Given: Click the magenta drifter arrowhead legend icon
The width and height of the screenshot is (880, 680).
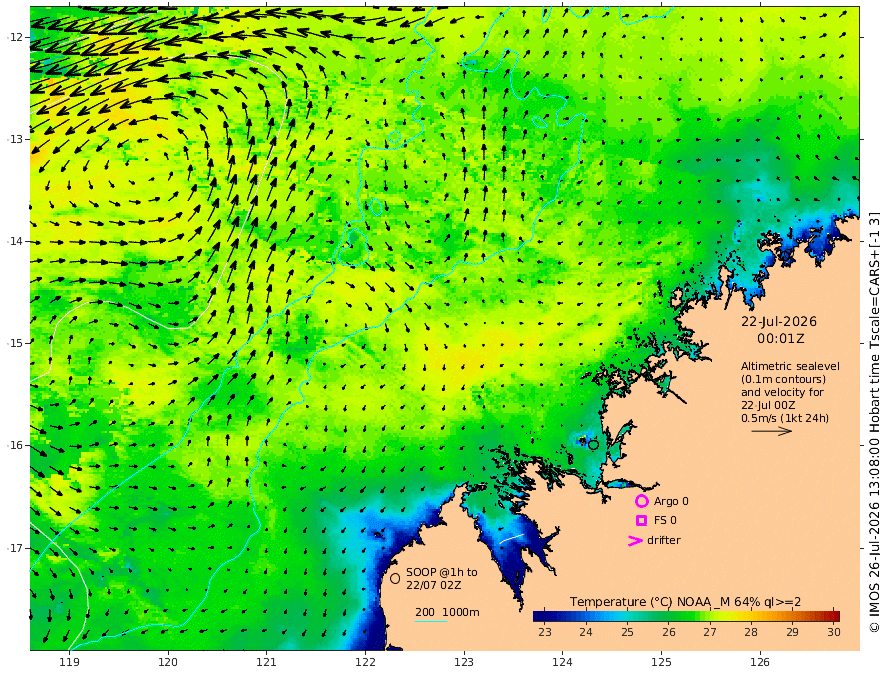Looking at the screenshot, I should tap(635, 540).
